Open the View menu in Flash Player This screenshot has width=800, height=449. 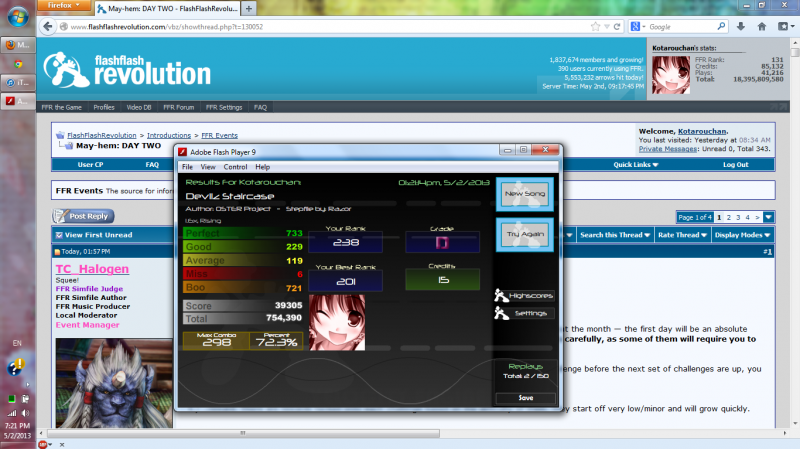pos(208,167)
